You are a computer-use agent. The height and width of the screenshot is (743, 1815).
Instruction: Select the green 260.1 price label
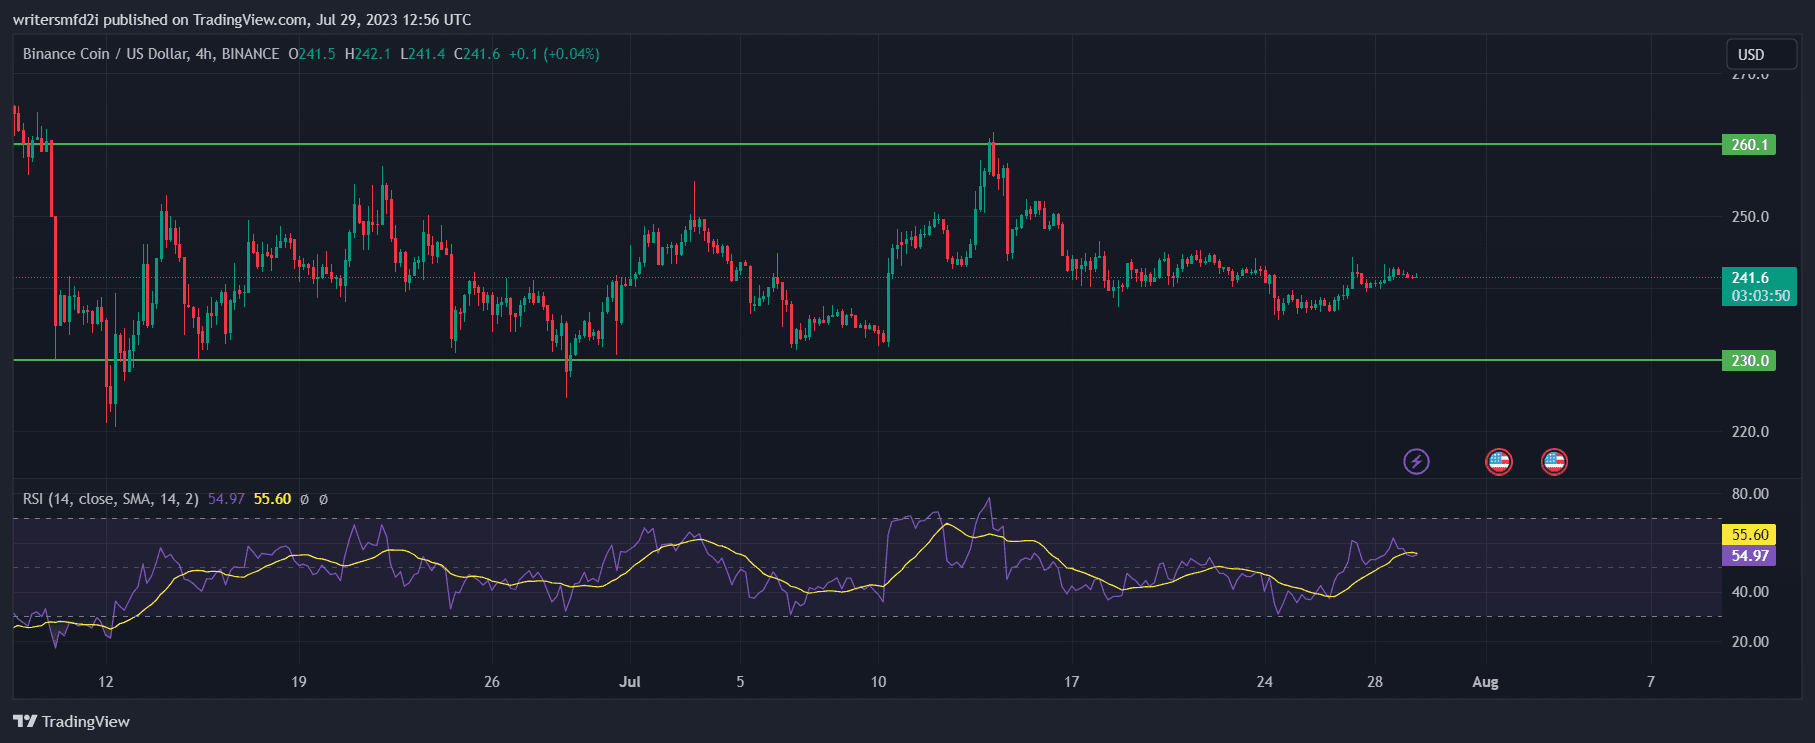coord(1748,145)
